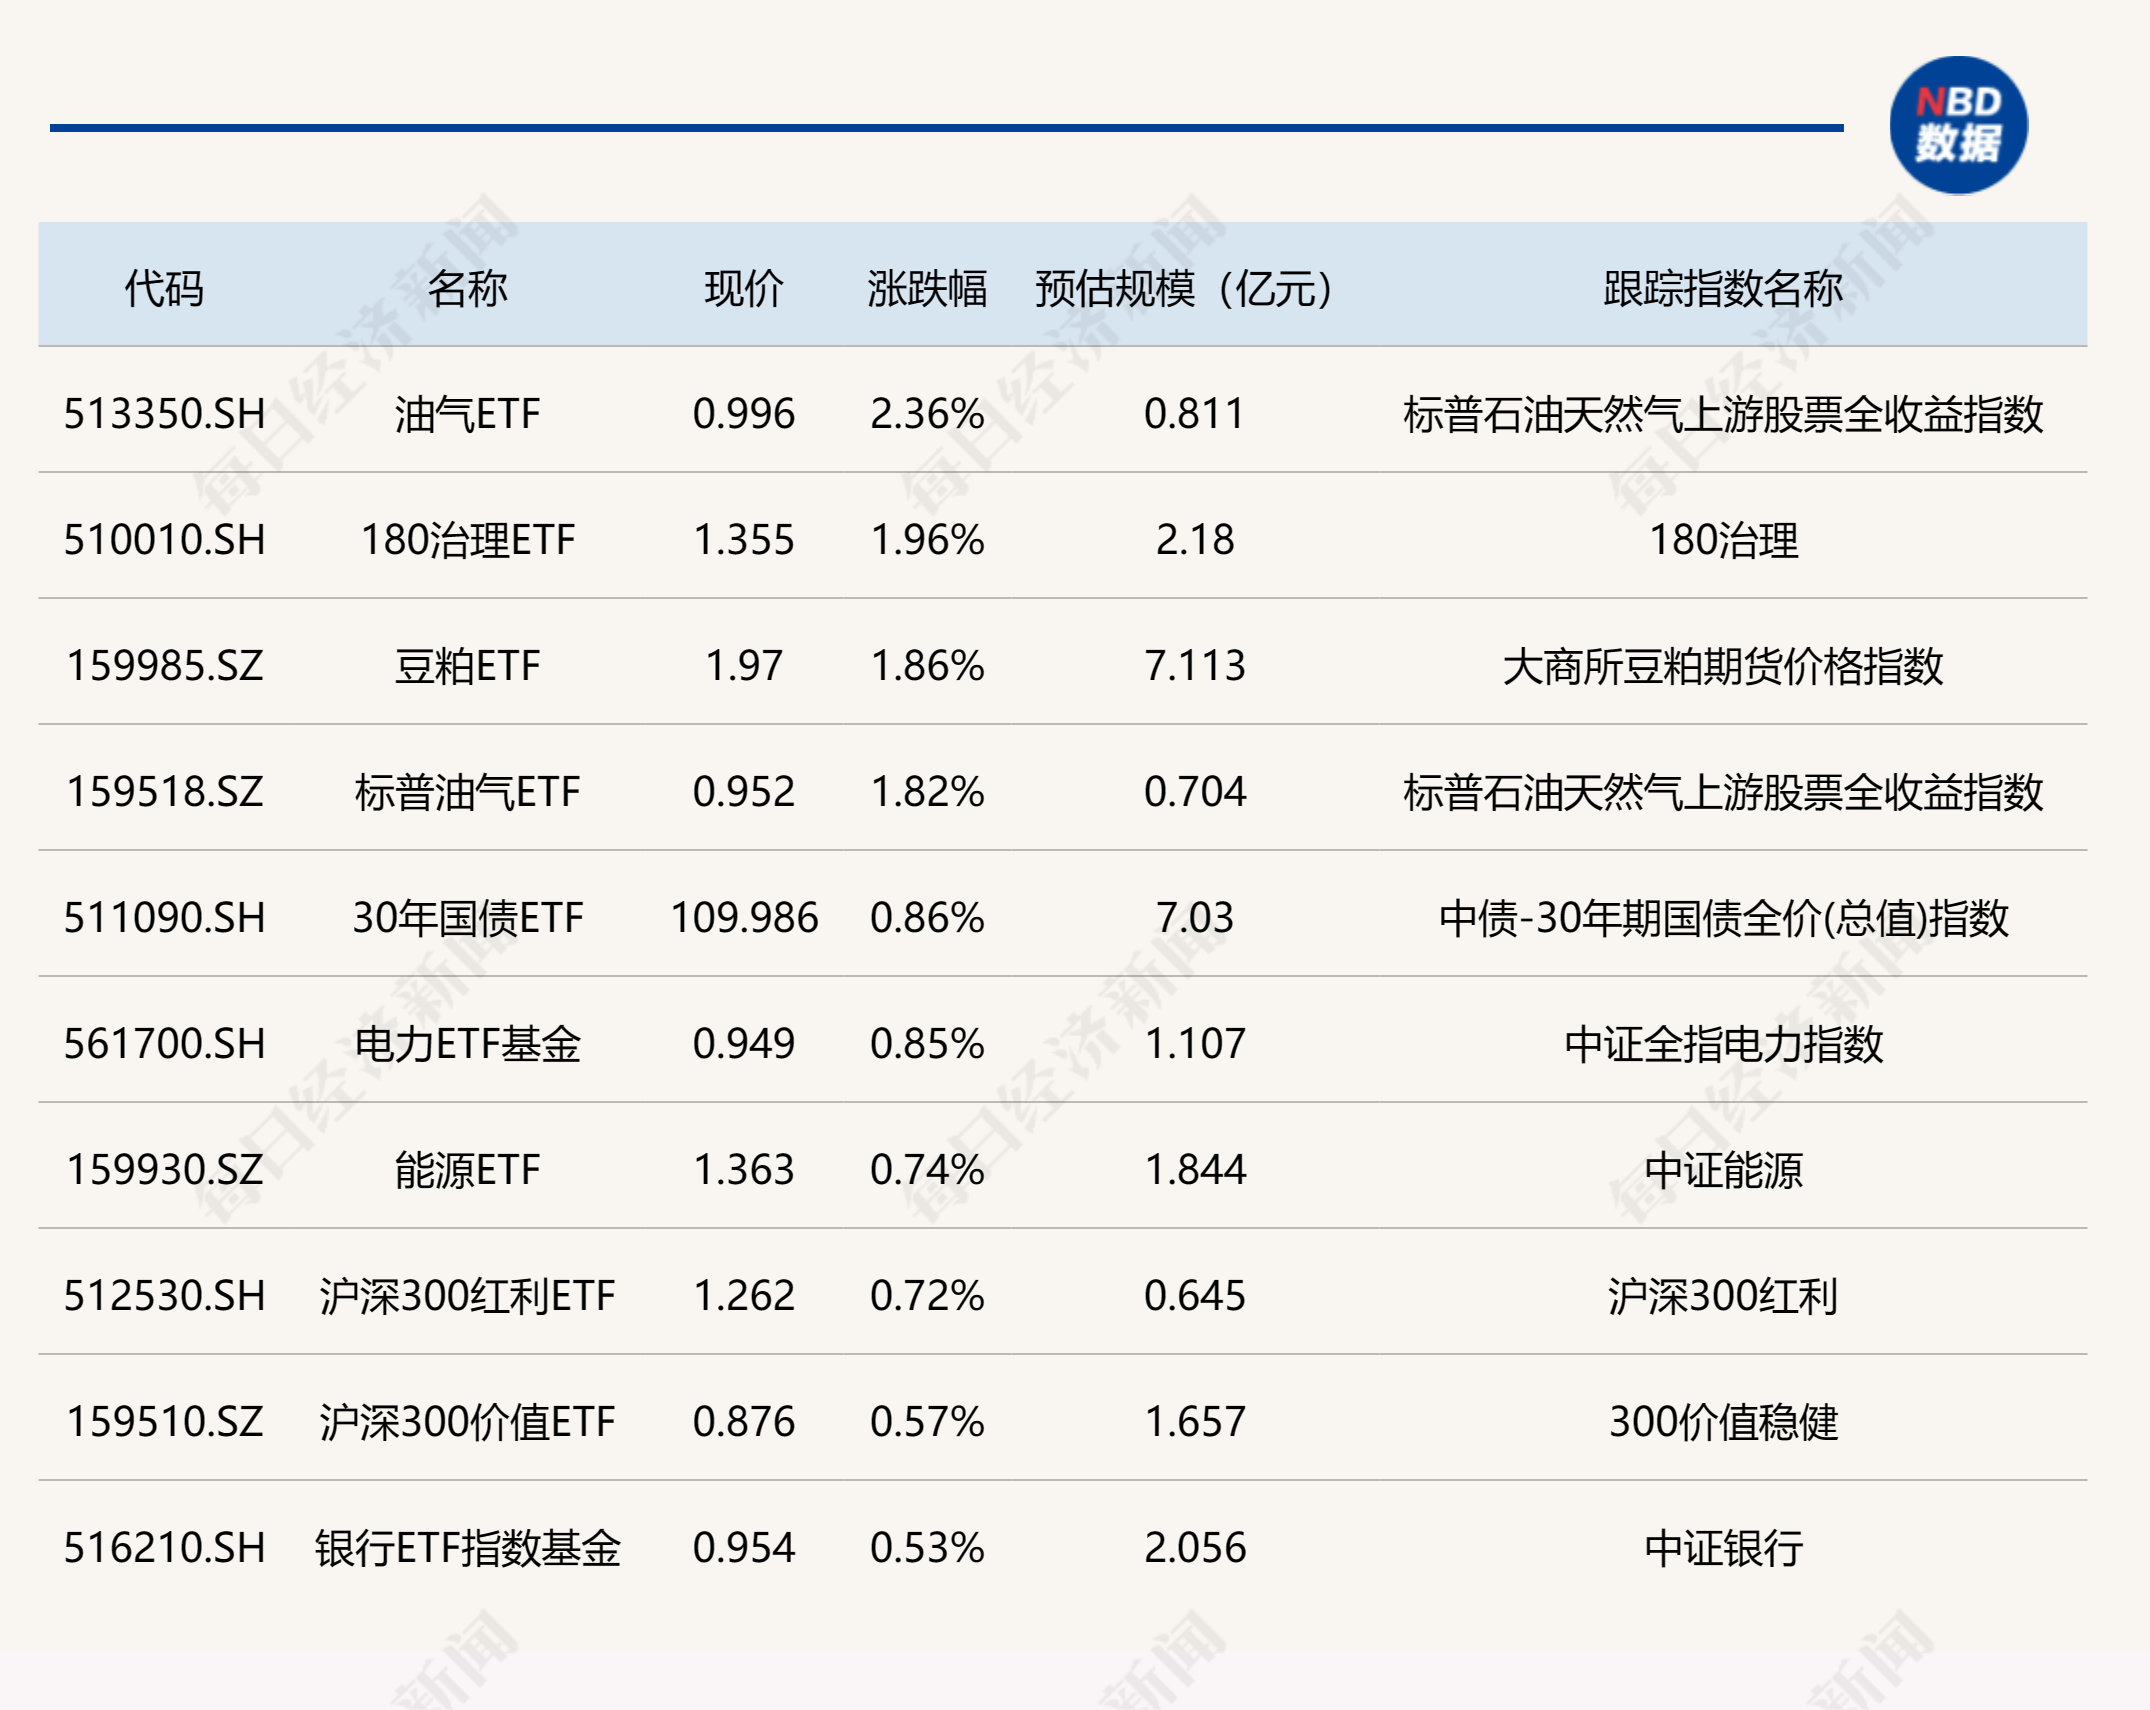Click the change value 0.72%

pyautogui.click(x=927, y=1296)
